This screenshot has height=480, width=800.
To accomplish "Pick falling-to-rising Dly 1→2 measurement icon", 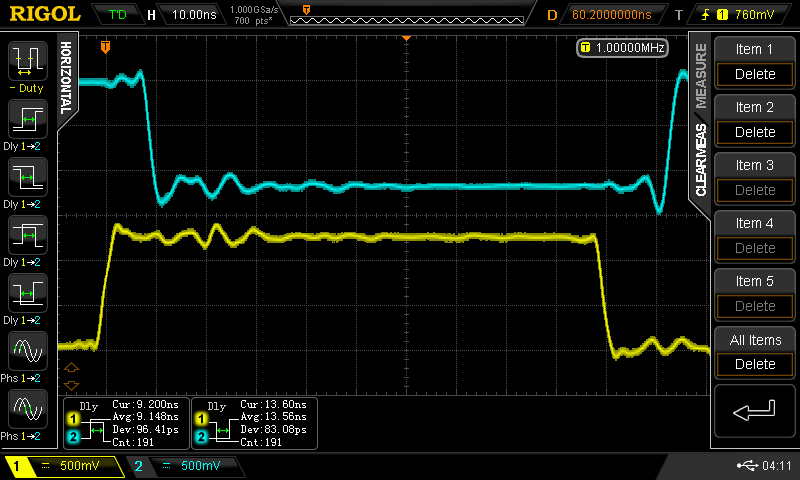I will click(28, 293).
